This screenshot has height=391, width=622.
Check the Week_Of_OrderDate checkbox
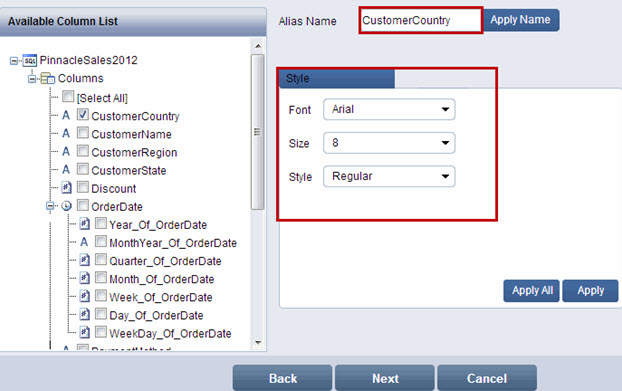pos(101,295)
